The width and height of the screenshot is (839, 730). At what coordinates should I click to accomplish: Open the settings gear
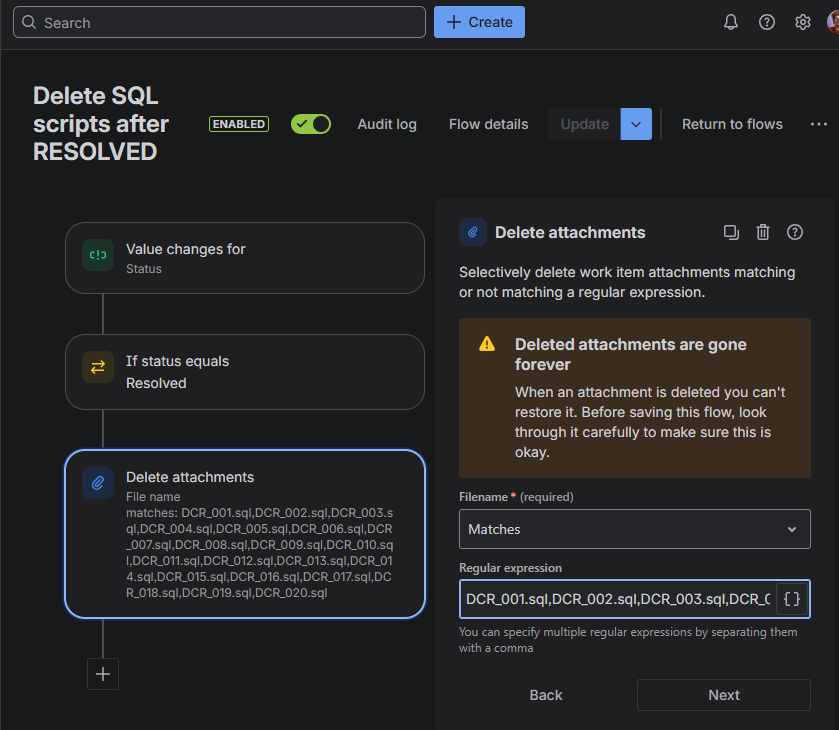[803, 22]
